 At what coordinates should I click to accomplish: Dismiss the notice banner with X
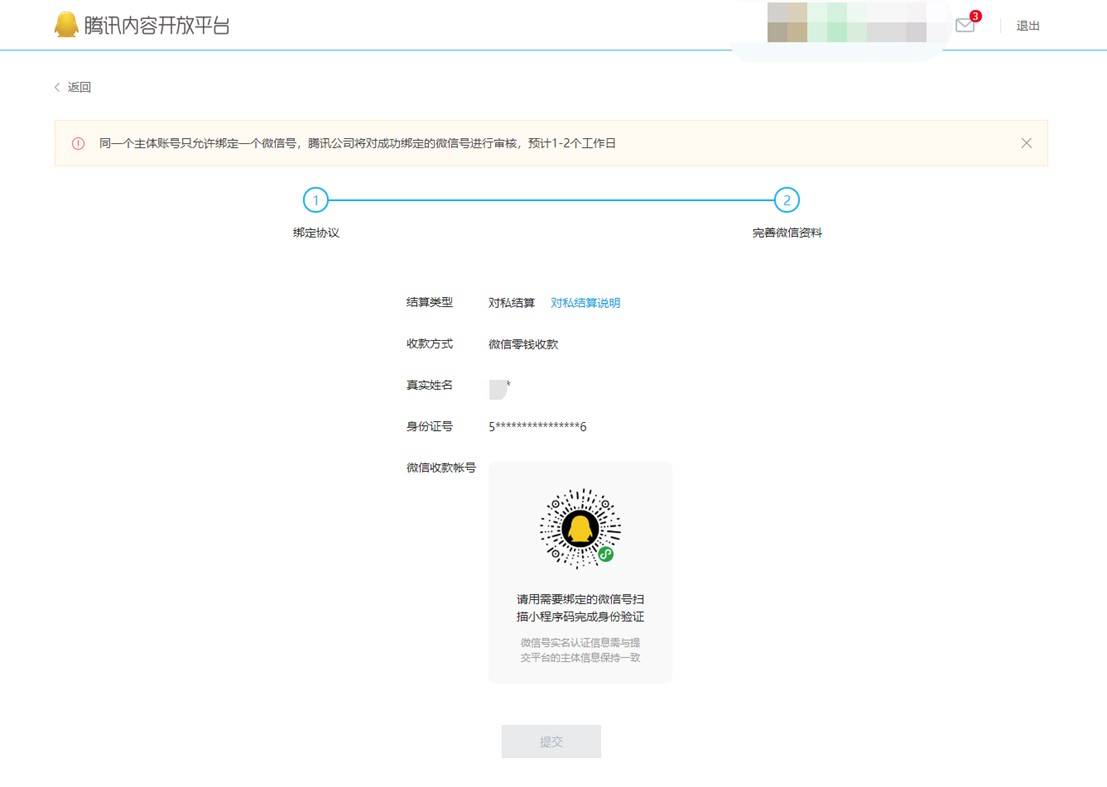[x=1027, y=143]
